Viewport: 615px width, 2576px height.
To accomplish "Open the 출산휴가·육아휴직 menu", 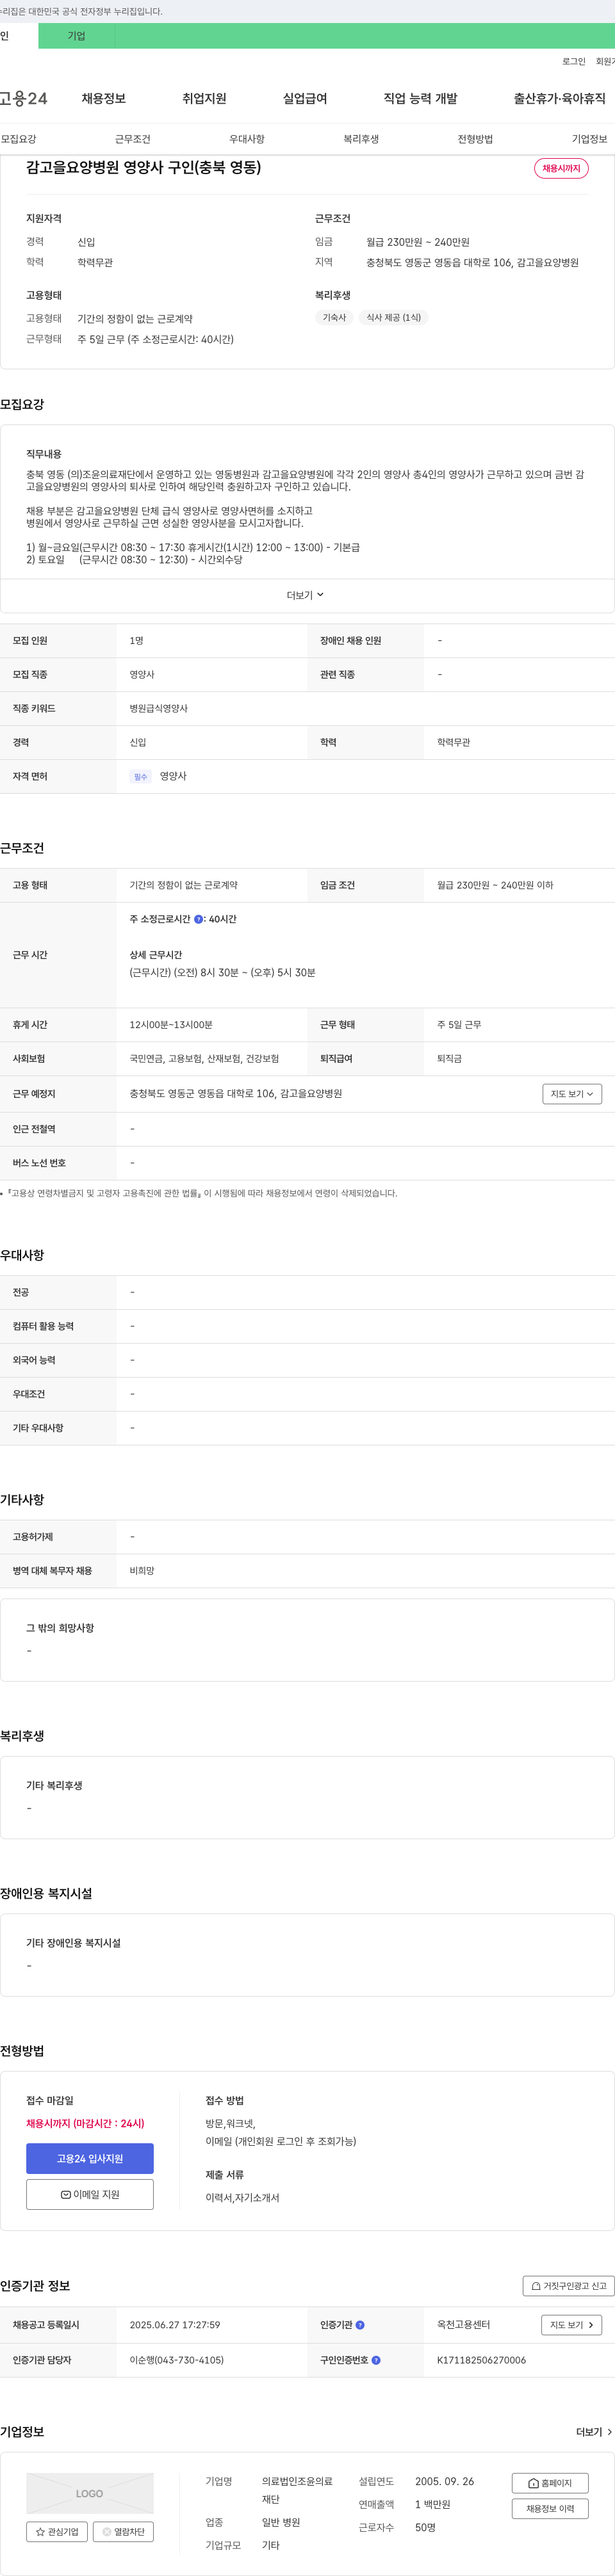I will click(x=560, y=98).
